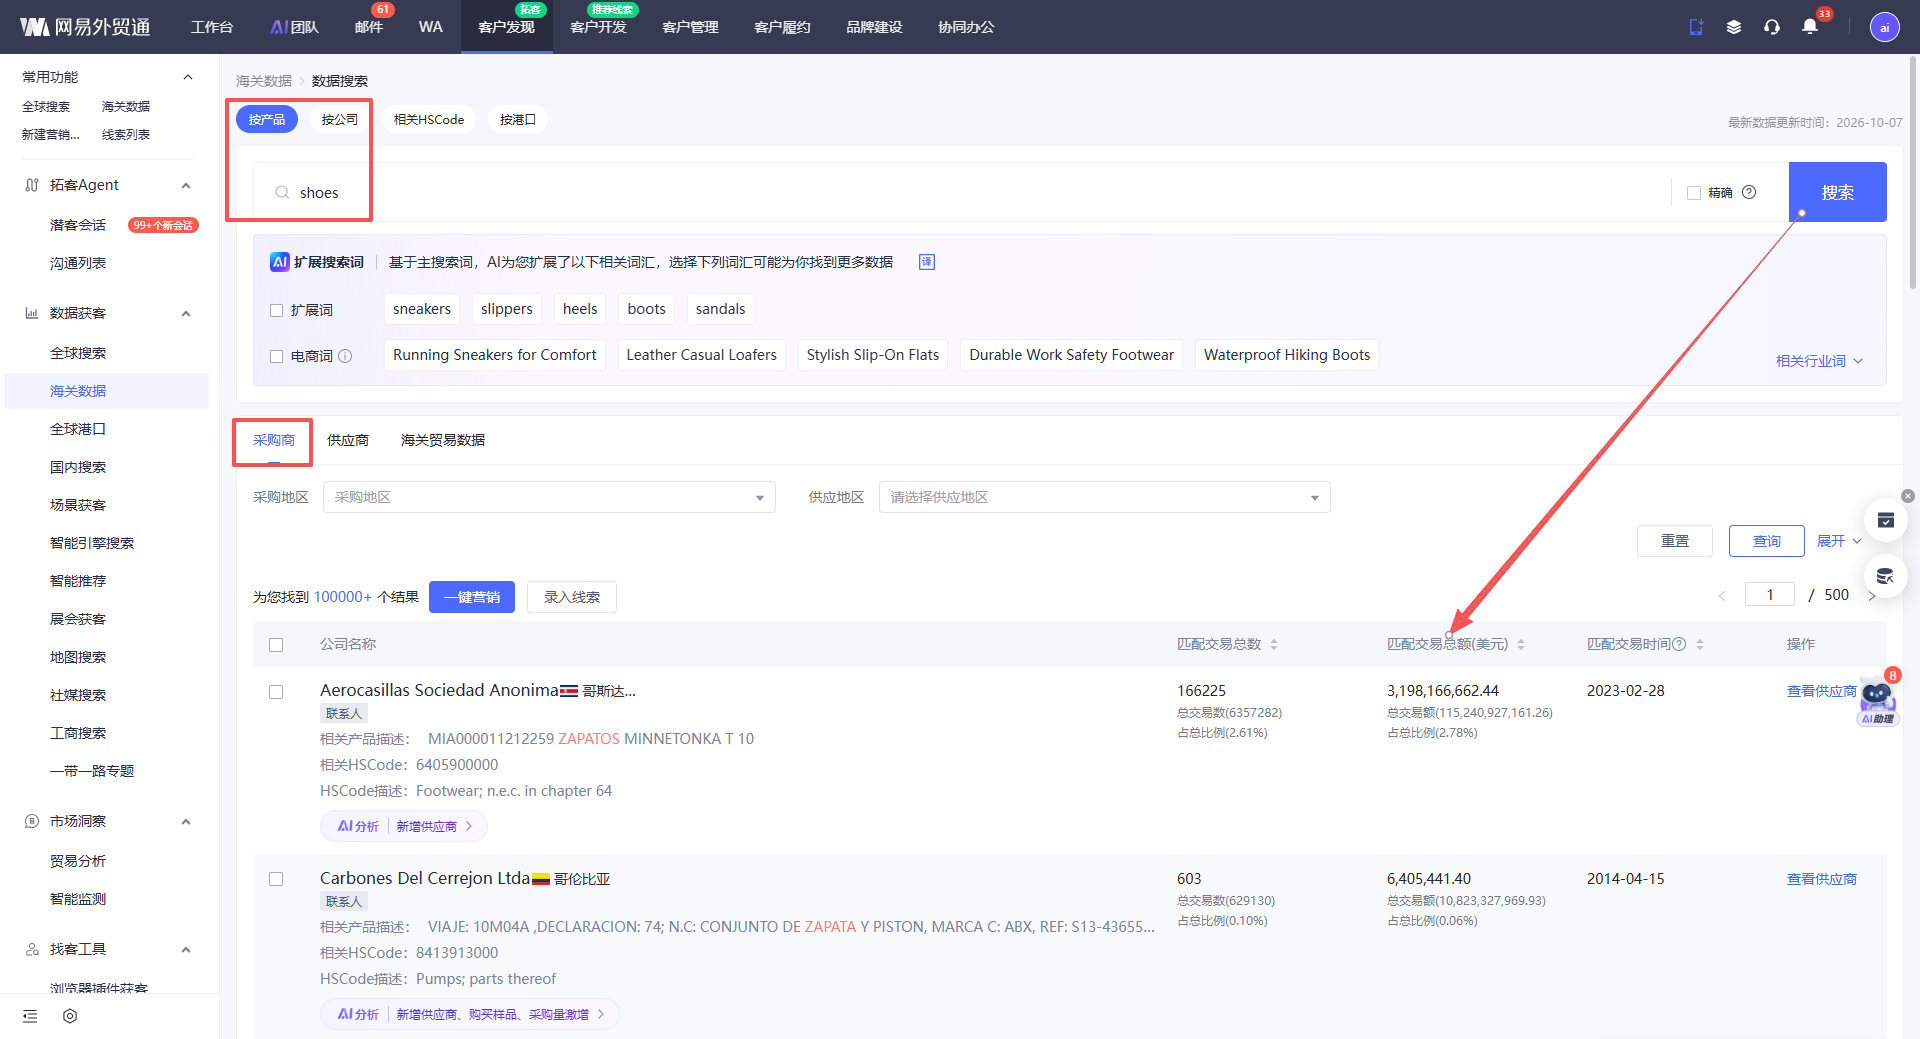Click the blue device icon in top bar

coord(1696,27)
